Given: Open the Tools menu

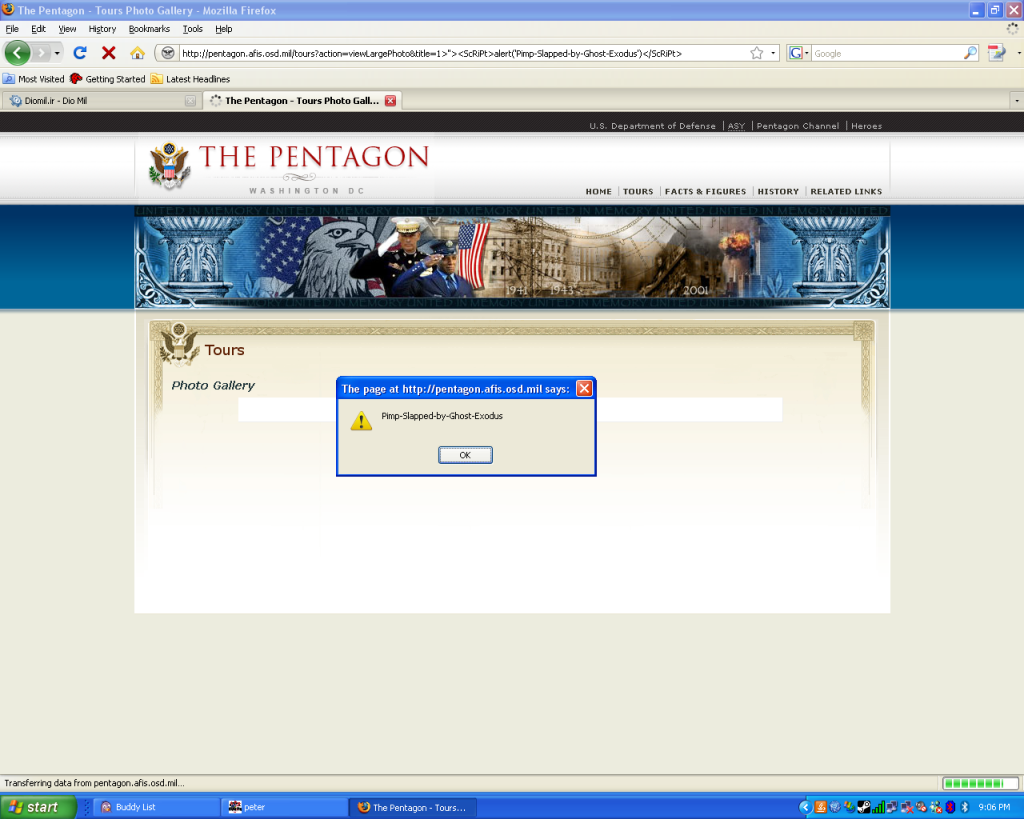Looking at the screenshot, I should [x=193, y=29].
